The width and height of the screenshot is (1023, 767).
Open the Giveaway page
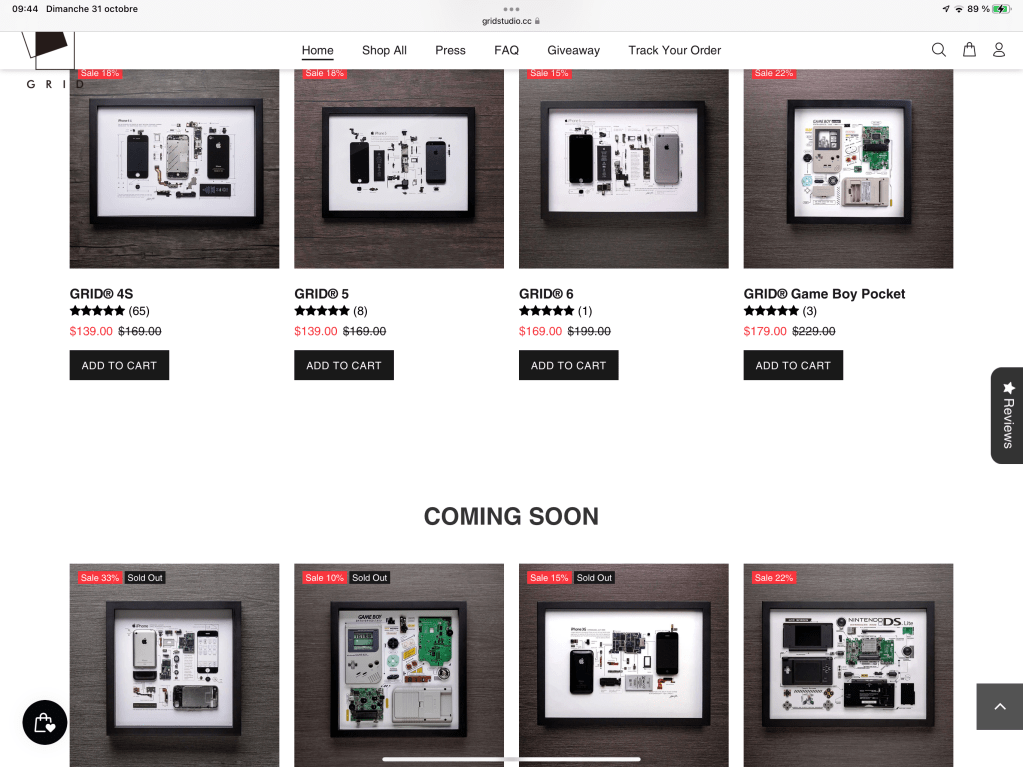[573, 50]
